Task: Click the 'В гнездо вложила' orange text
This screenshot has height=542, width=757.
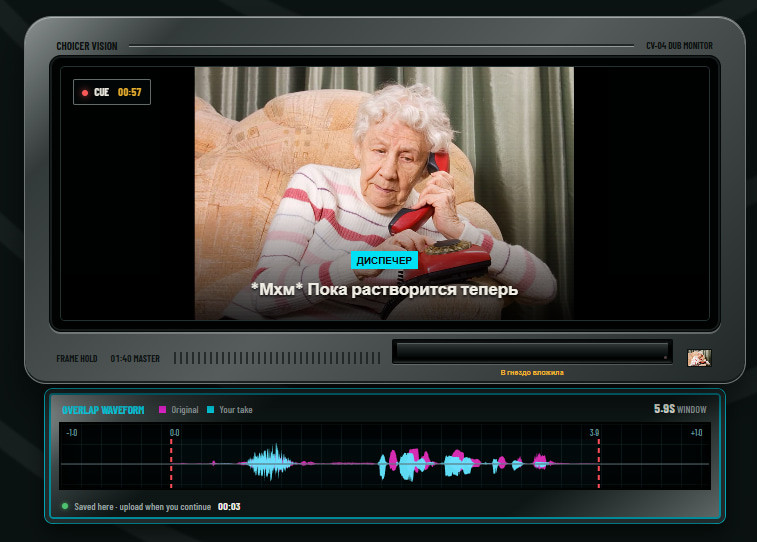Action: click(x=532, y=373)
